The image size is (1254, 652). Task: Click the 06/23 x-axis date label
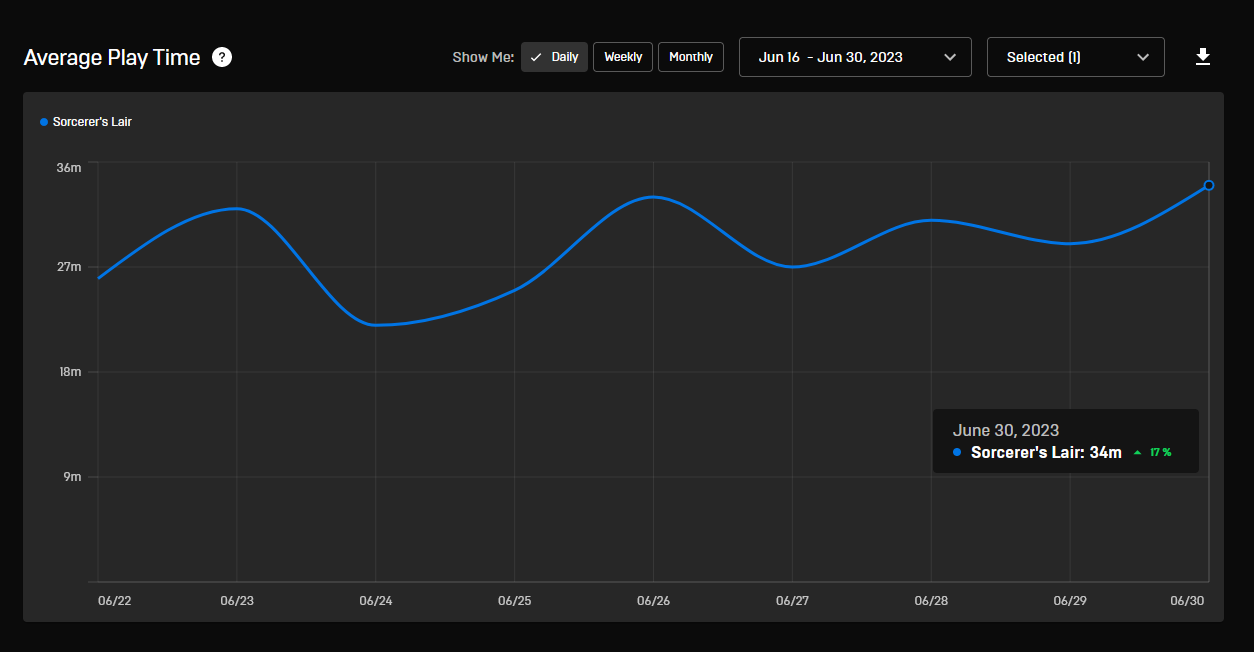(x=236, y=601)
